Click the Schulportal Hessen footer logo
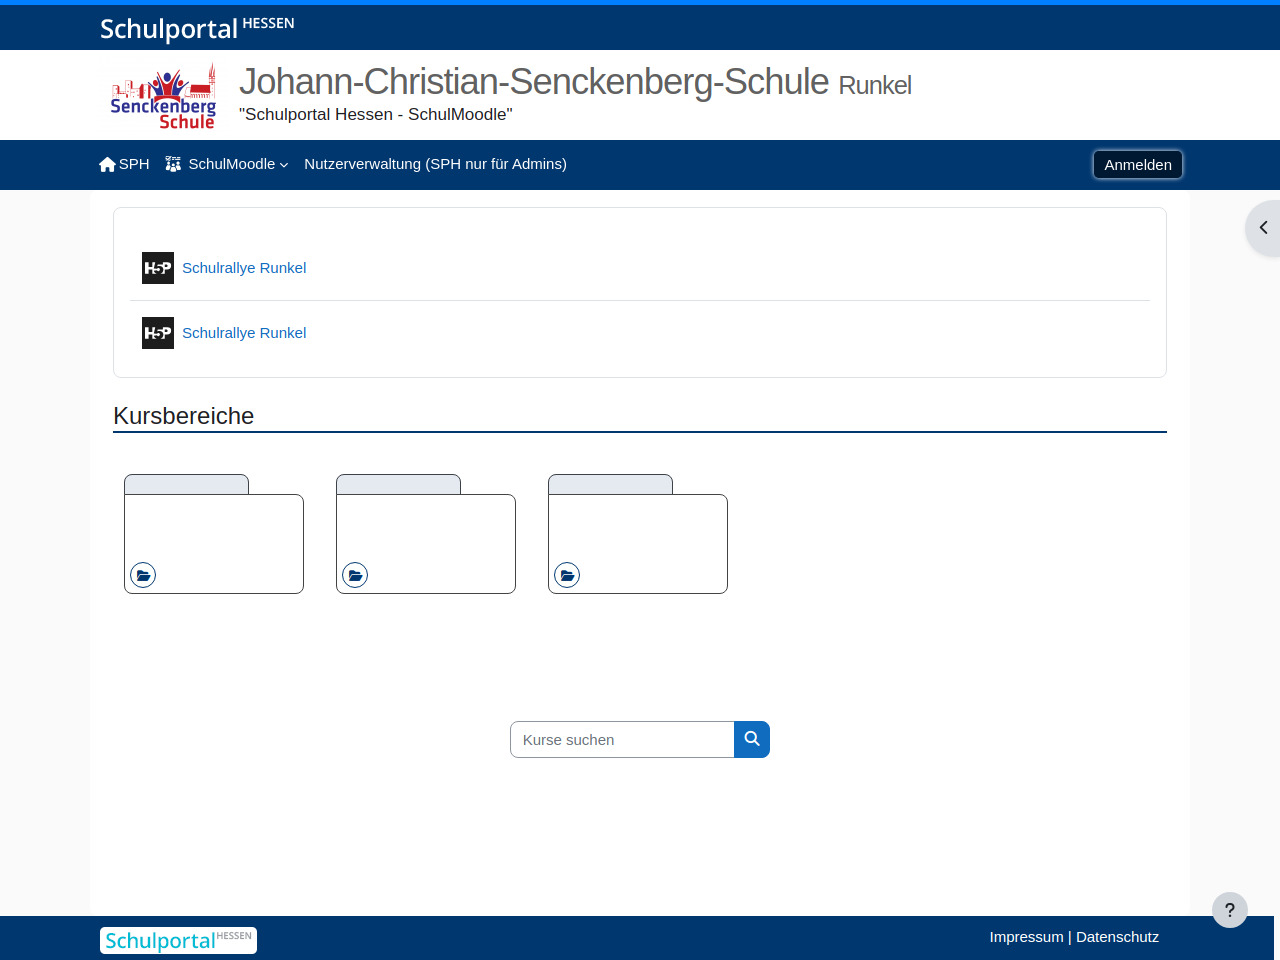Screen dimensions: 1280x960 (x=178, y=940)
